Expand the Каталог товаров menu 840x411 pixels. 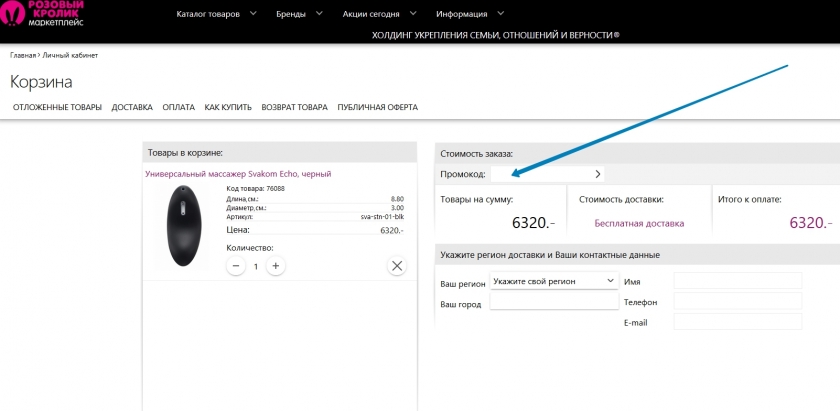(216, 14)
